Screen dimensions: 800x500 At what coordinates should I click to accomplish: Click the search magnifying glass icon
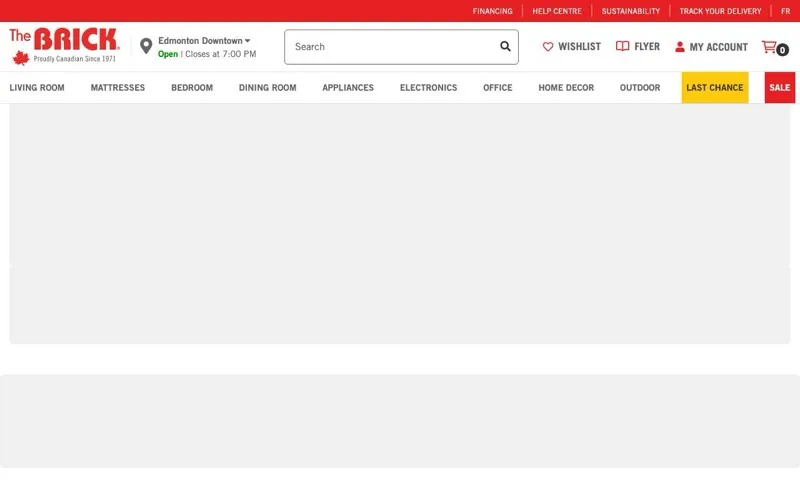coord(505,46)
